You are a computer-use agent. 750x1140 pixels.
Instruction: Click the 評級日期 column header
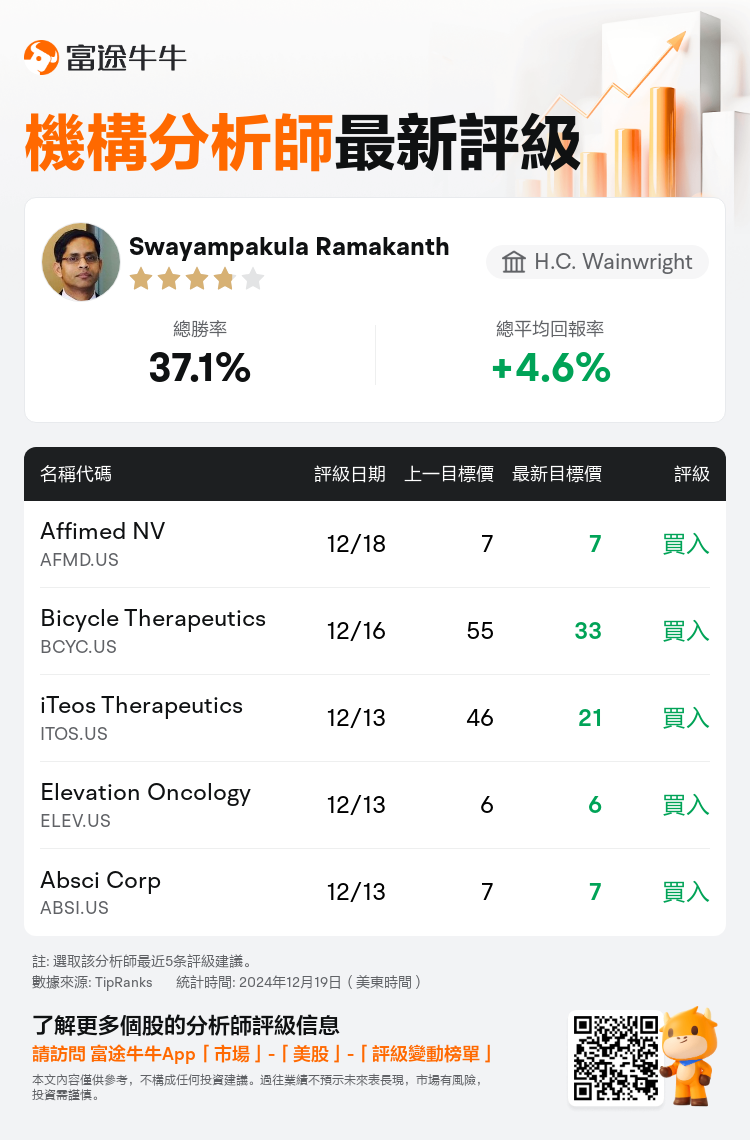350,474
